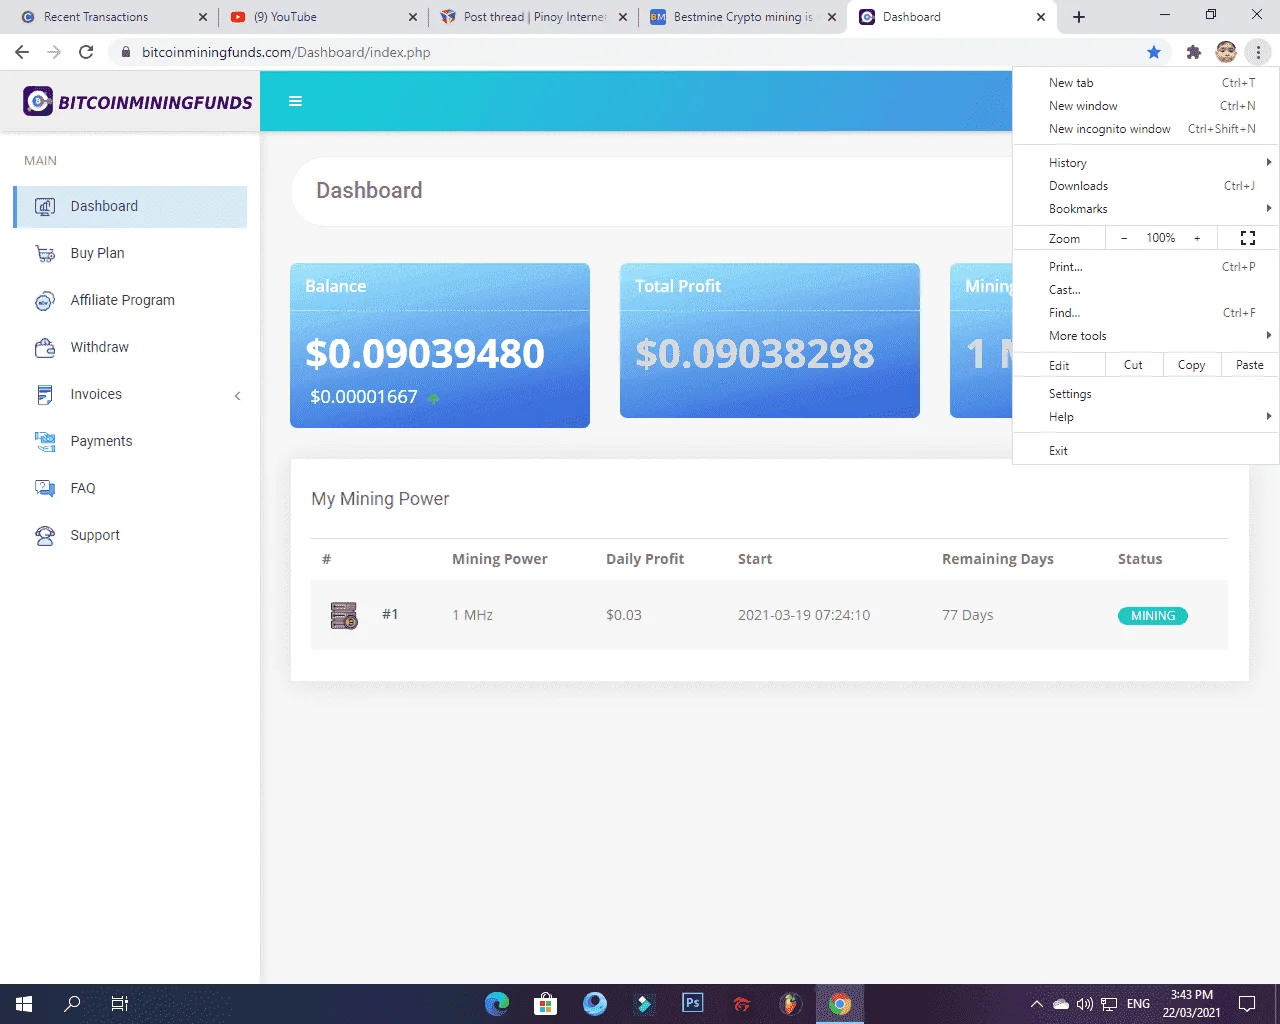Expand Bookmarks submenu in Chrome menu
The image size is (1280, 1024).
click(x=1146, y=209)
